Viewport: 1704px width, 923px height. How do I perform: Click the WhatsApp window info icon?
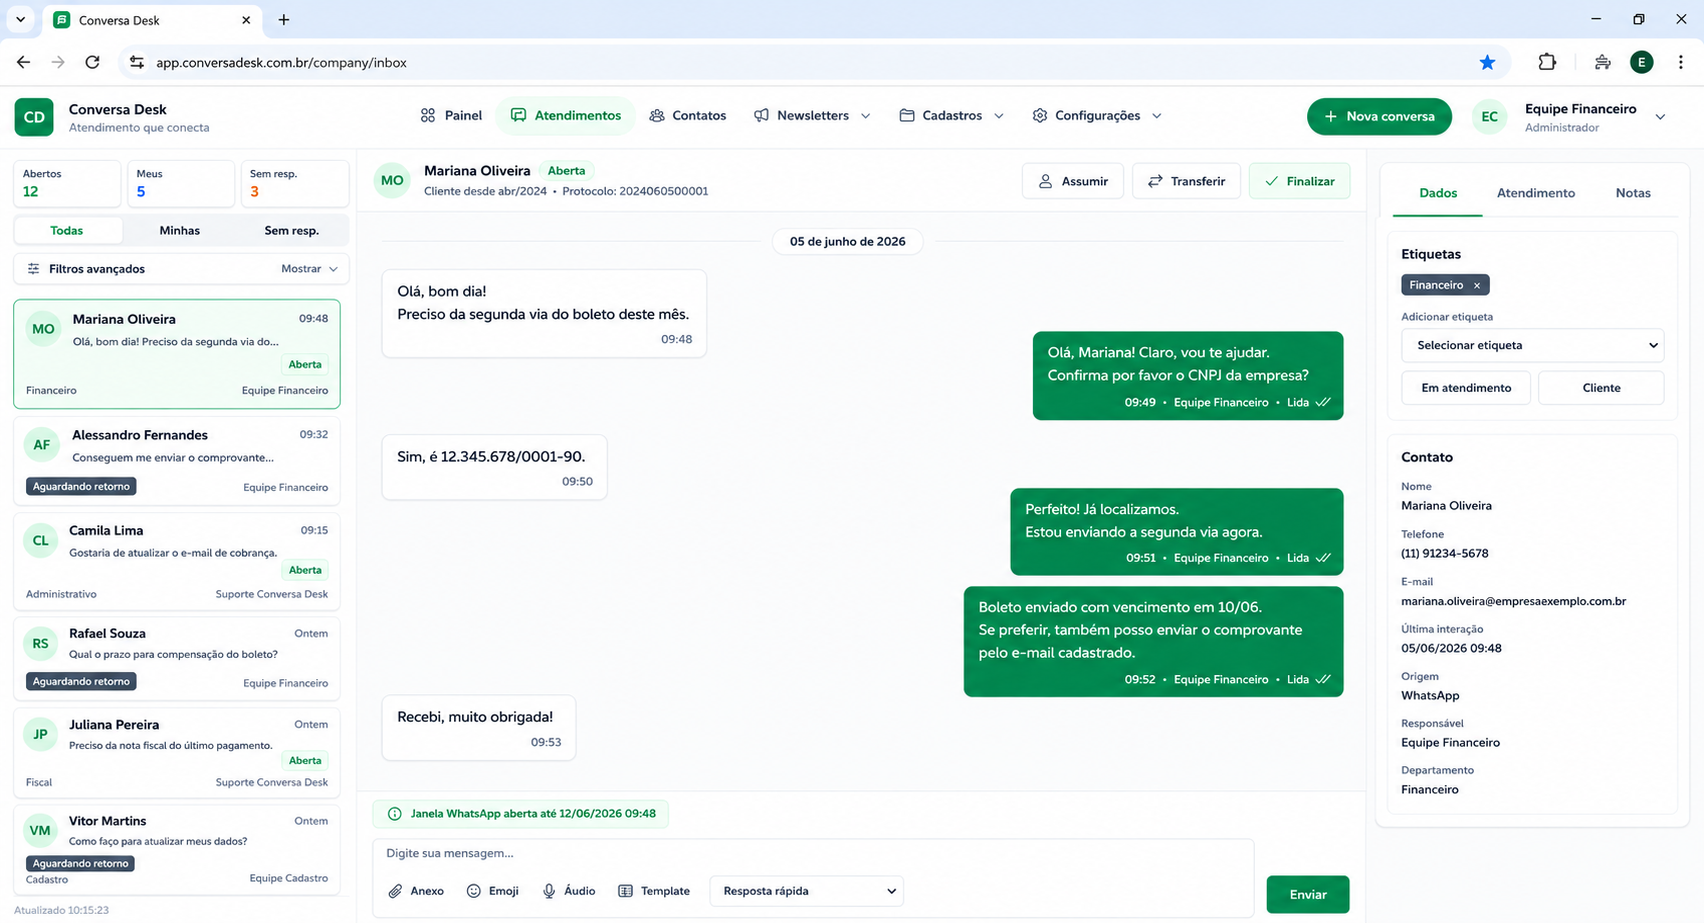(x=395, y=814)
